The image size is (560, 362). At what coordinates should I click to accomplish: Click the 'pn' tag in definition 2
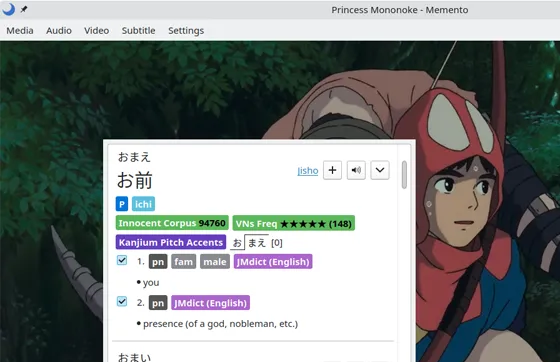(158, 303)
